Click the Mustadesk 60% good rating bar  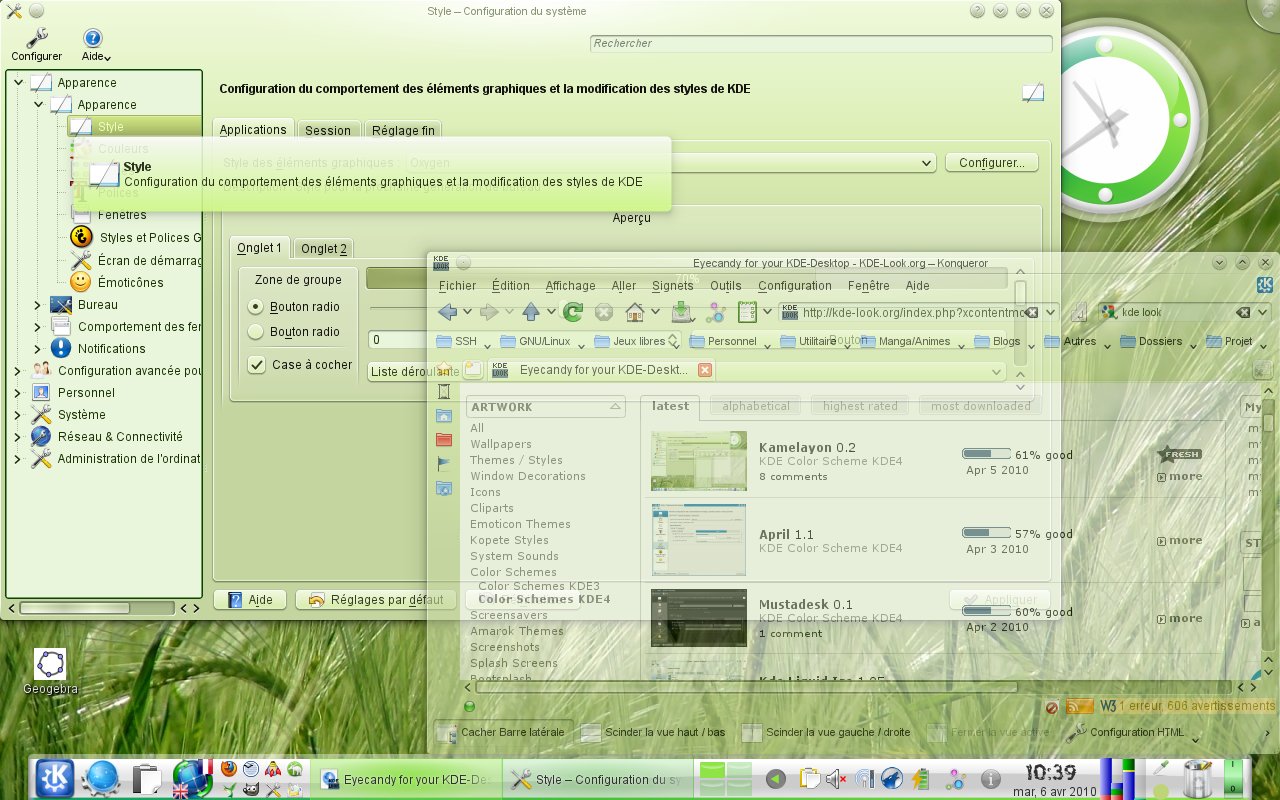pos(987,611)
